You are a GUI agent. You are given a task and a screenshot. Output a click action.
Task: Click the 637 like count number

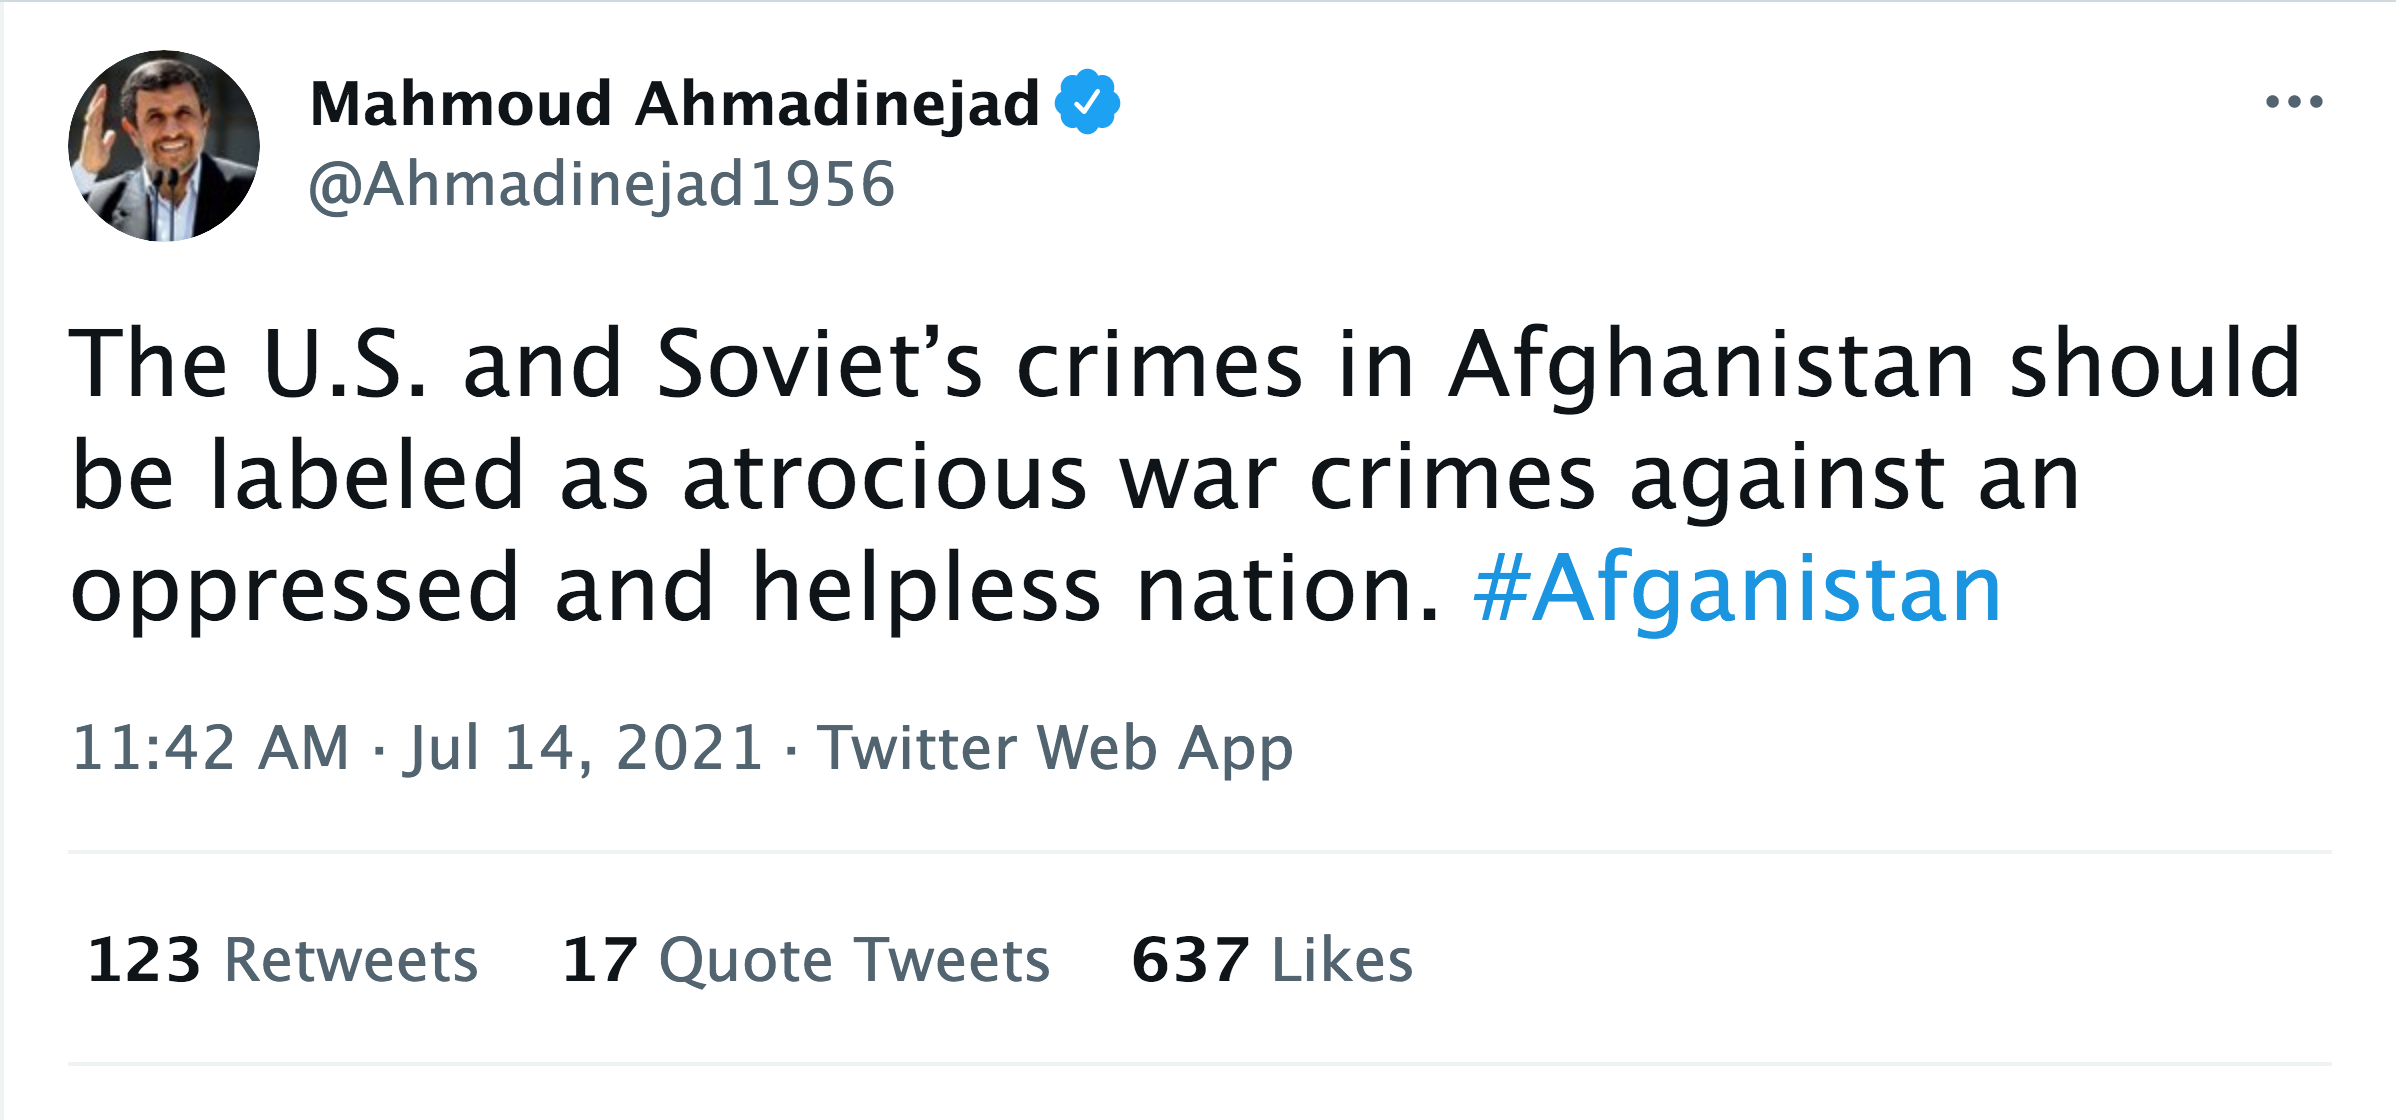click(1190, 960)
